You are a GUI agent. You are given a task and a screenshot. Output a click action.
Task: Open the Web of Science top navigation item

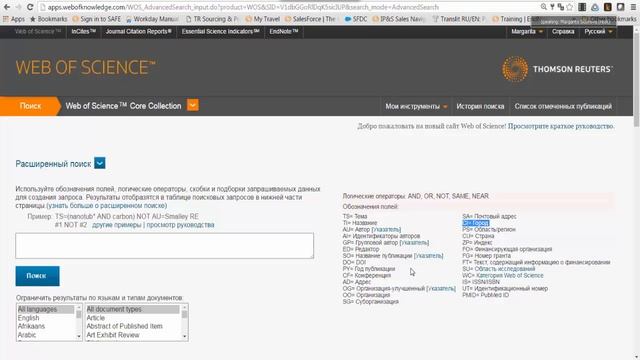[37, 31]
